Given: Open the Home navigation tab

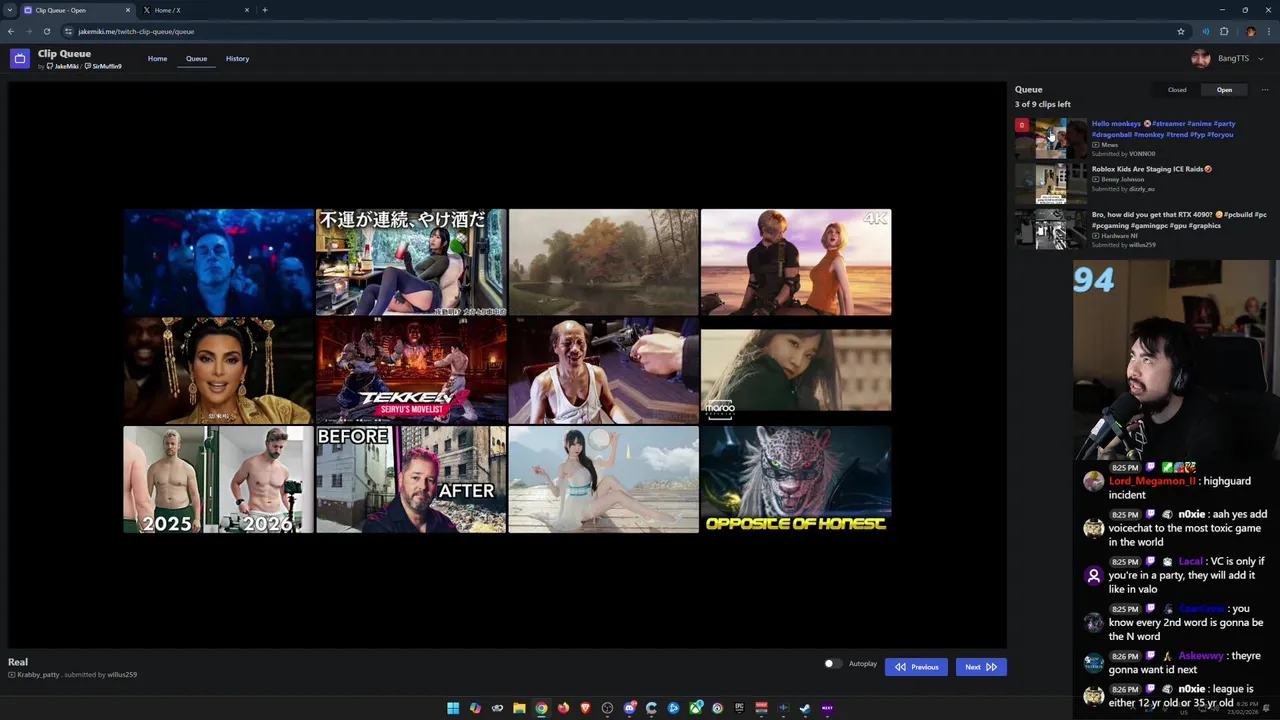Looking at the screenshot, I should pos(158,59).
